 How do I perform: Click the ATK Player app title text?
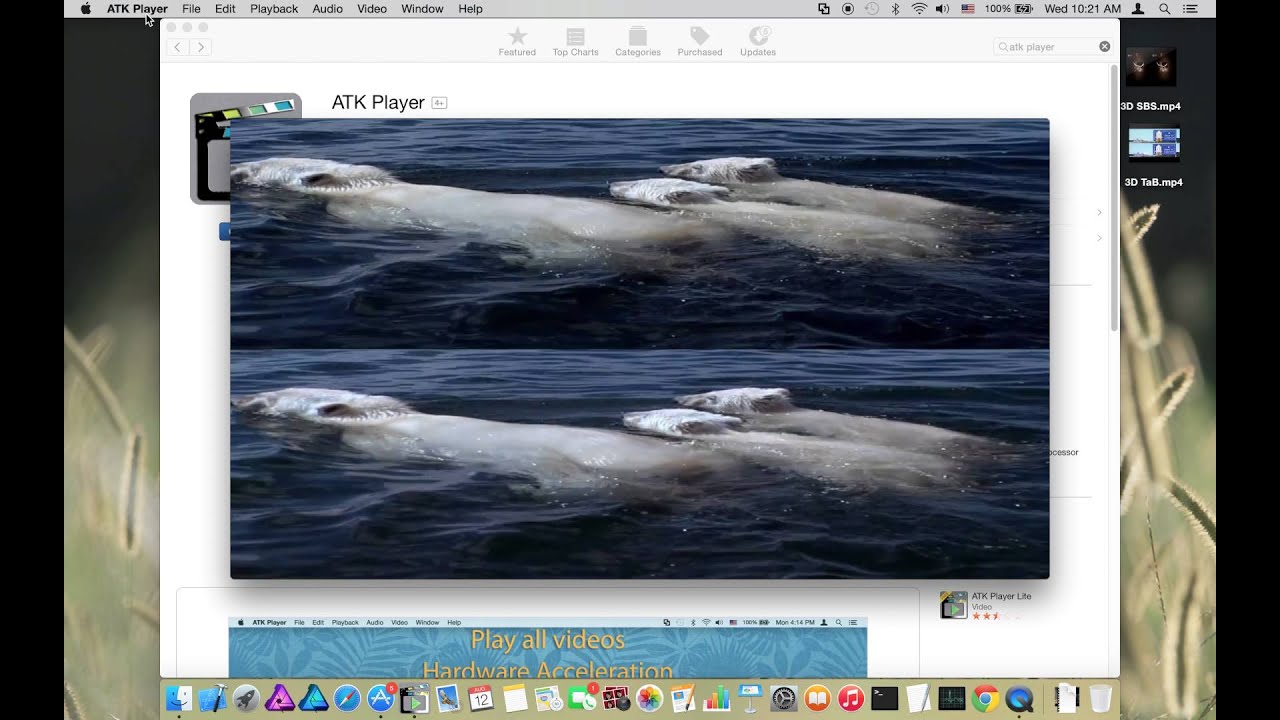pyautogui.click(x=378, y=103)
